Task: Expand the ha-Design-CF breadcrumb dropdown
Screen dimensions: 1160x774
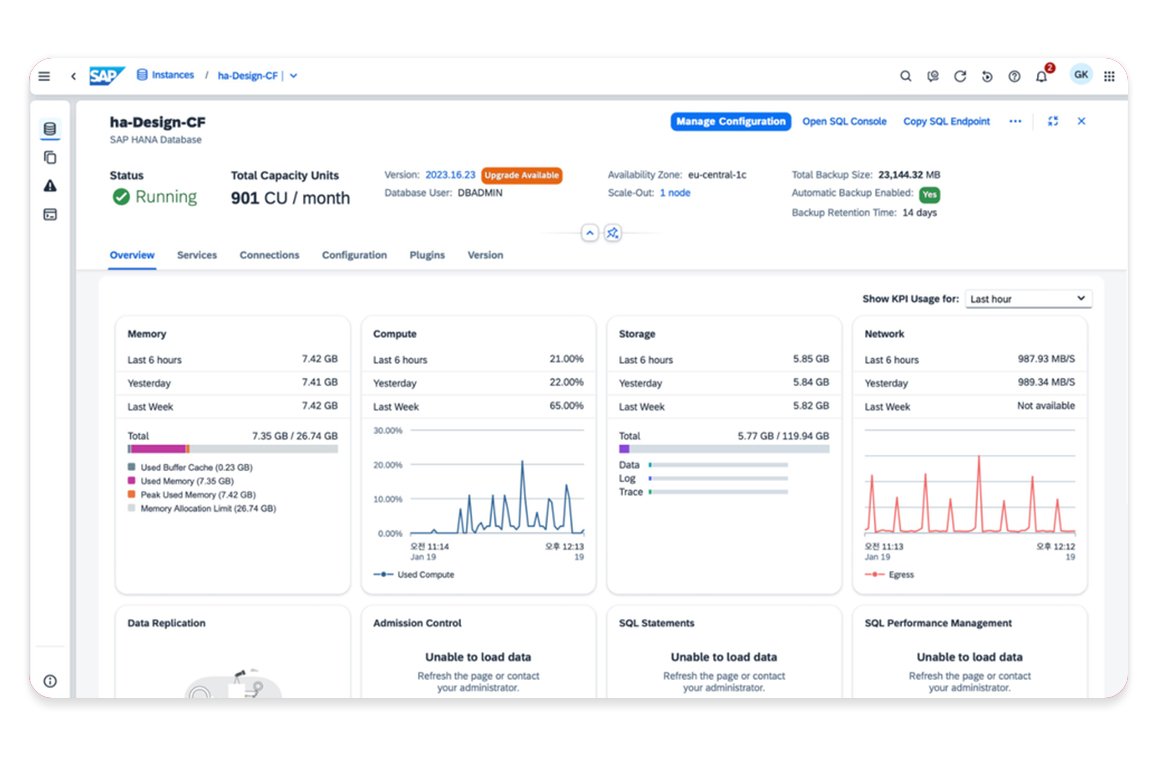Action: [293, 76]
